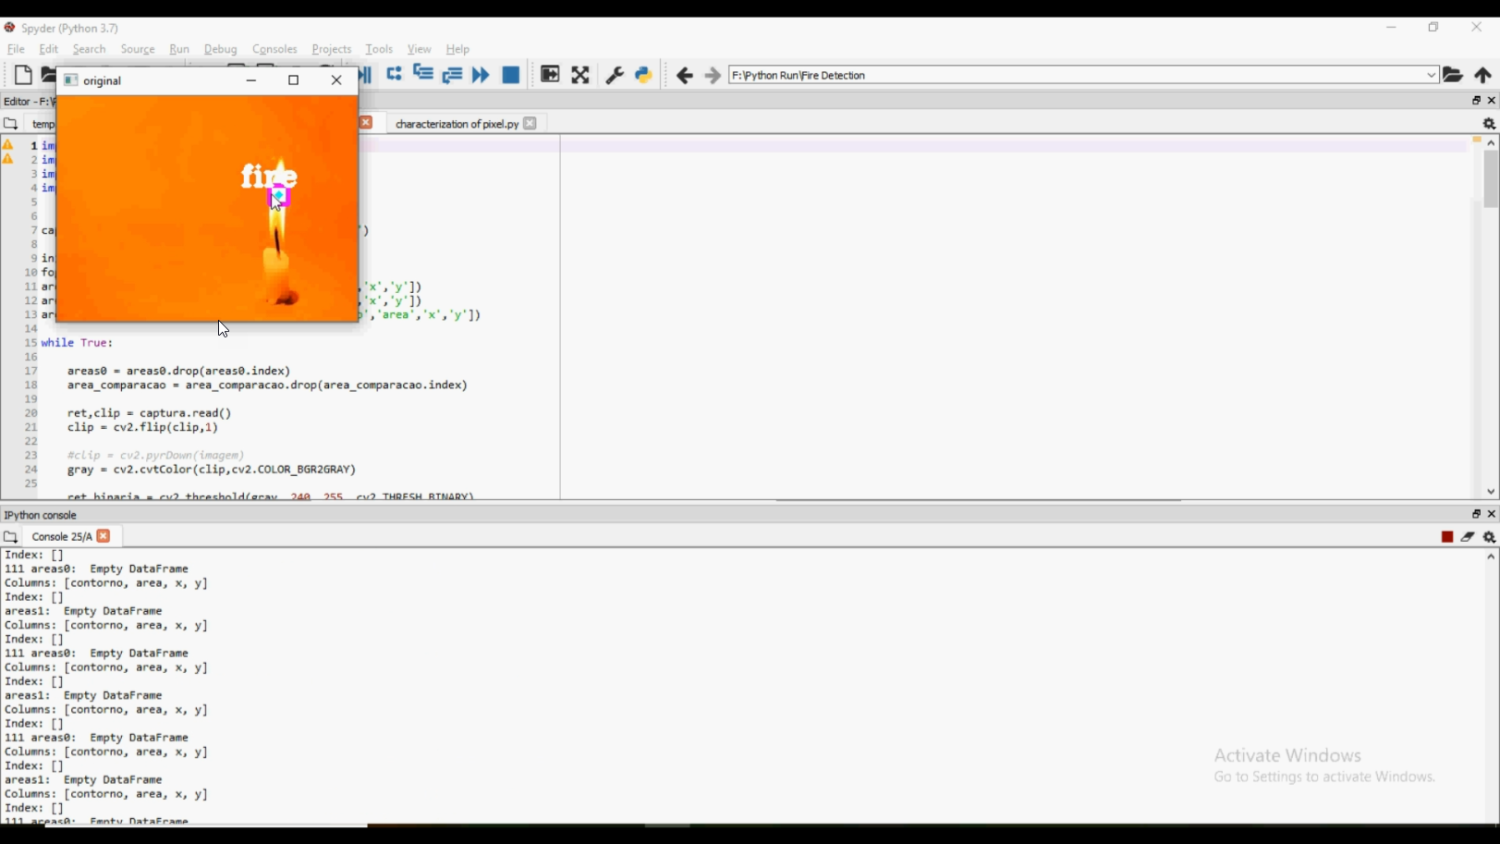
Task: Open the Consoles menu
Action: (x=274, y=49)
